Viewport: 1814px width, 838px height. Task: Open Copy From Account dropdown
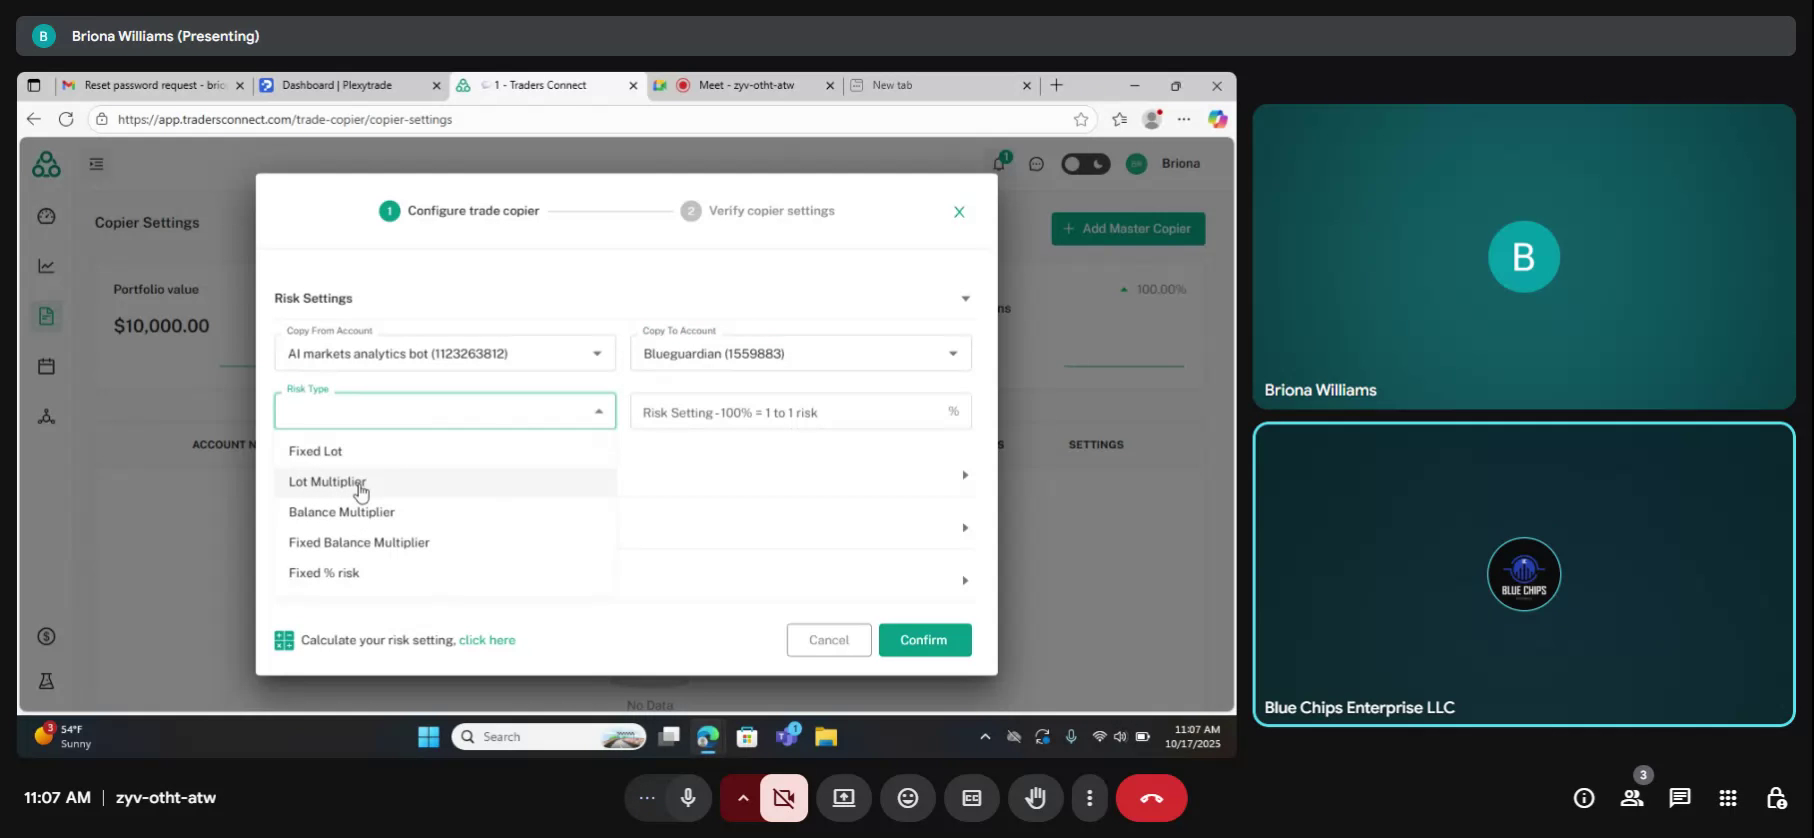tap(445, 353)
